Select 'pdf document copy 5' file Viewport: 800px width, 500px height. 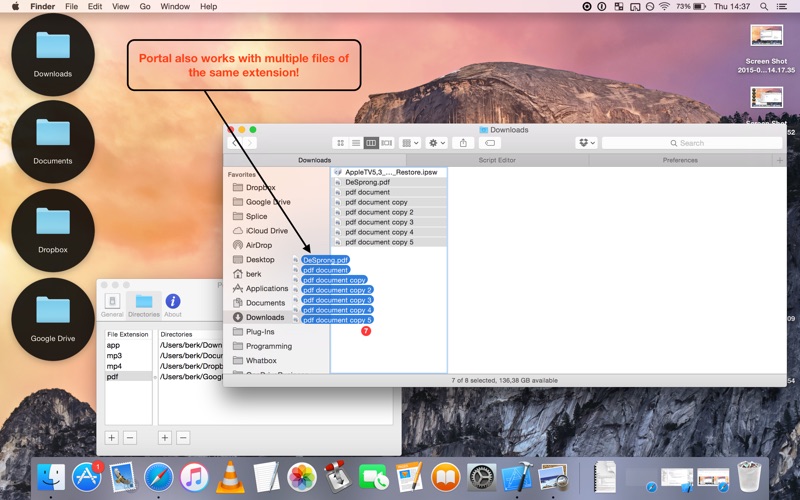pos(389,242)
